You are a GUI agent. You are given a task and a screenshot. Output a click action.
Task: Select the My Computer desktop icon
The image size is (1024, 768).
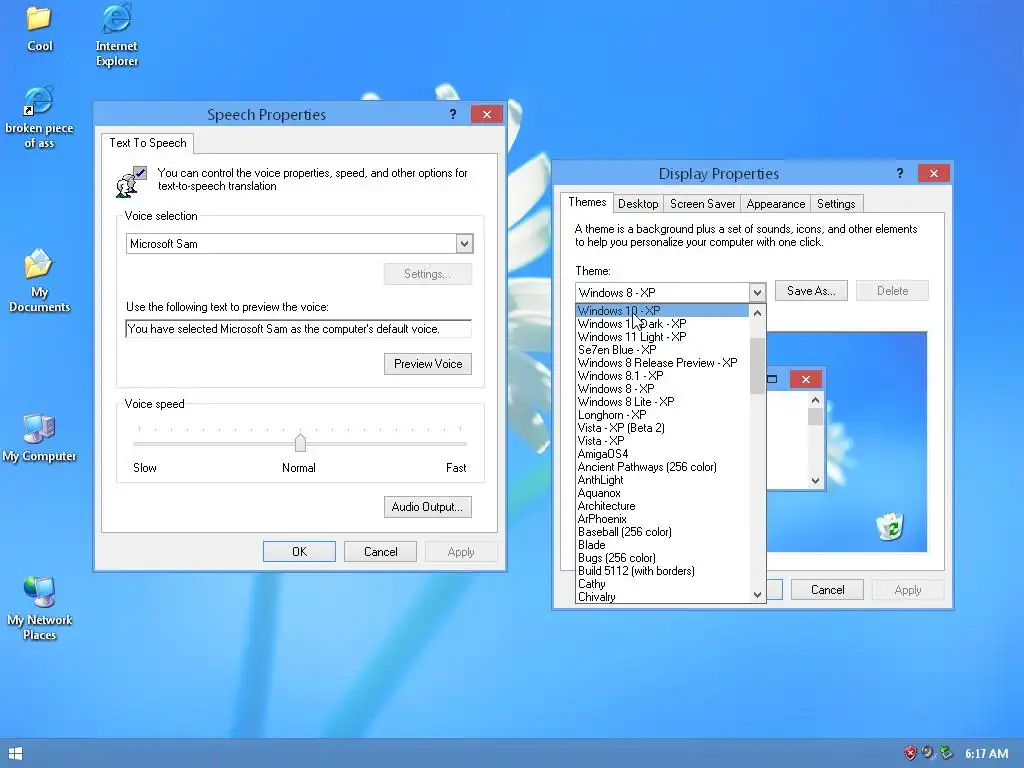coord(39,438)
